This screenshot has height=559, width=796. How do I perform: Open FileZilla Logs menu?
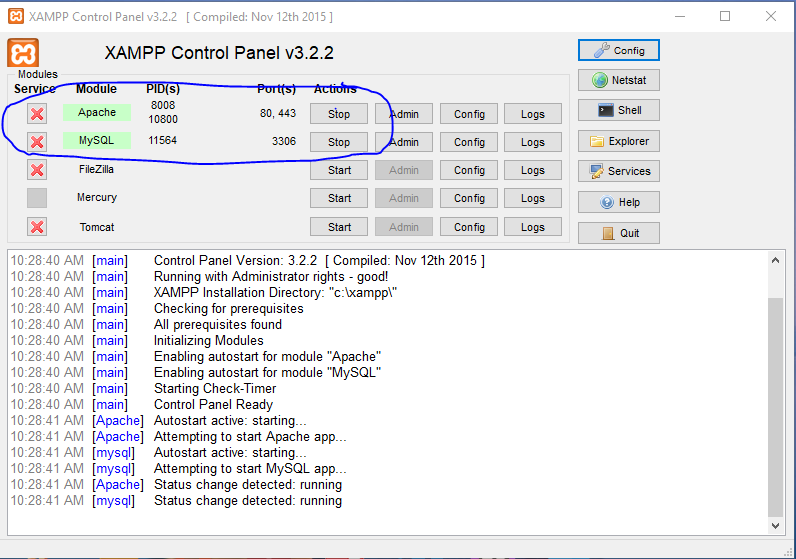click(x=533, y=170)
